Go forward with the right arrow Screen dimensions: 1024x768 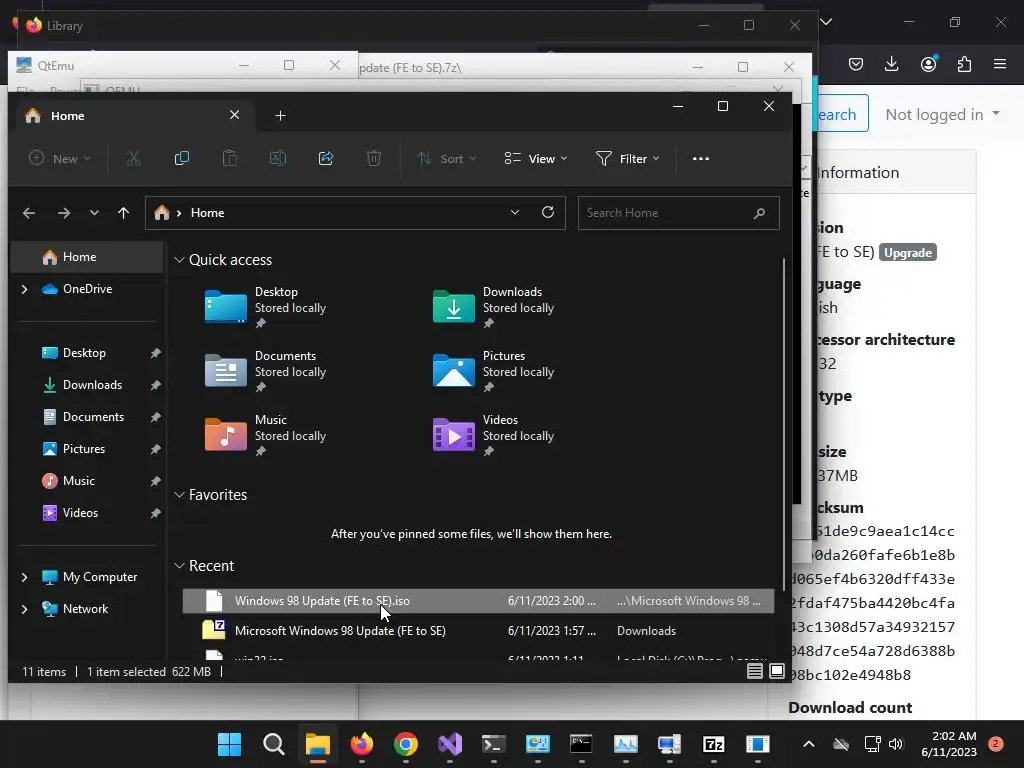63,213
